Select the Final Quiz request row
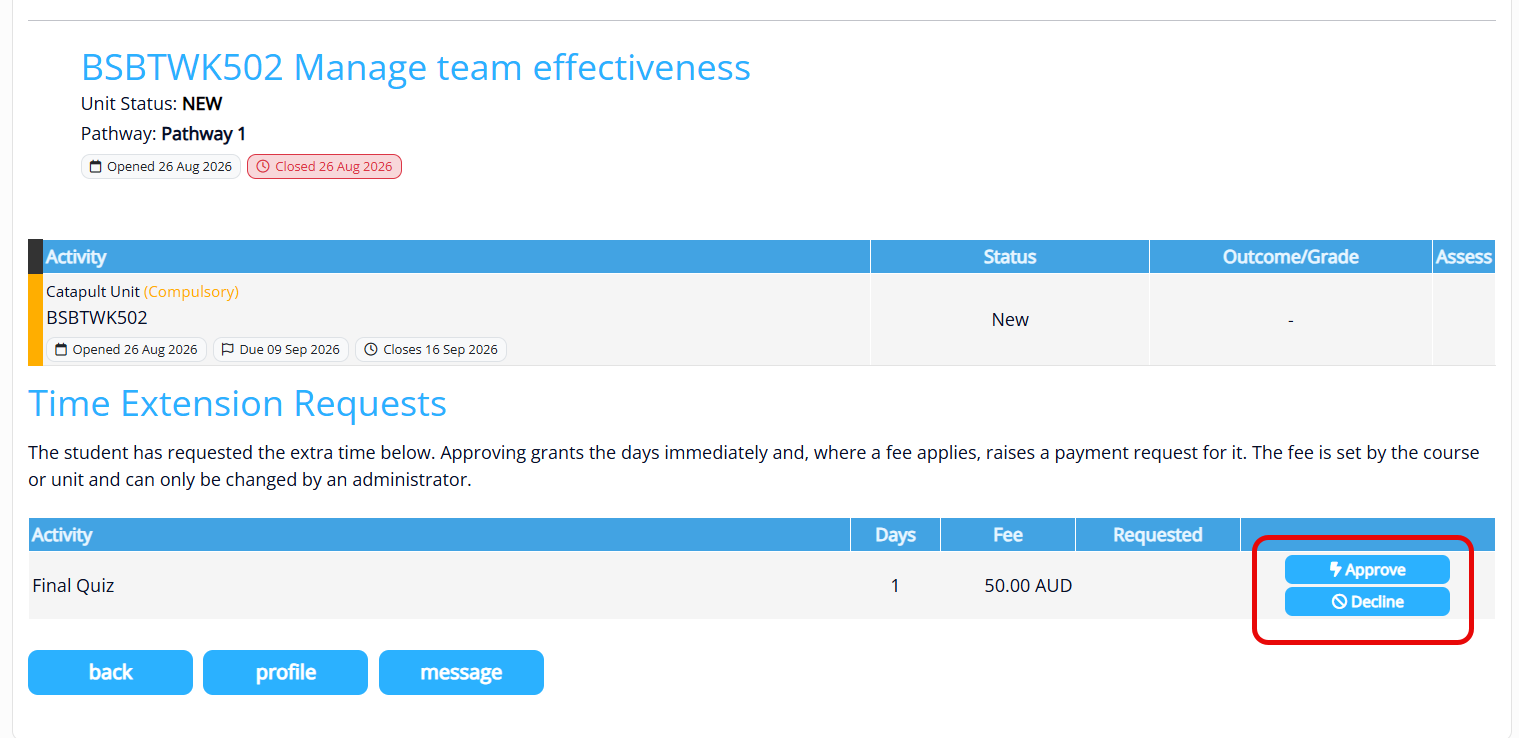Viewport: 1519px width, 738px height. (762, 585)
